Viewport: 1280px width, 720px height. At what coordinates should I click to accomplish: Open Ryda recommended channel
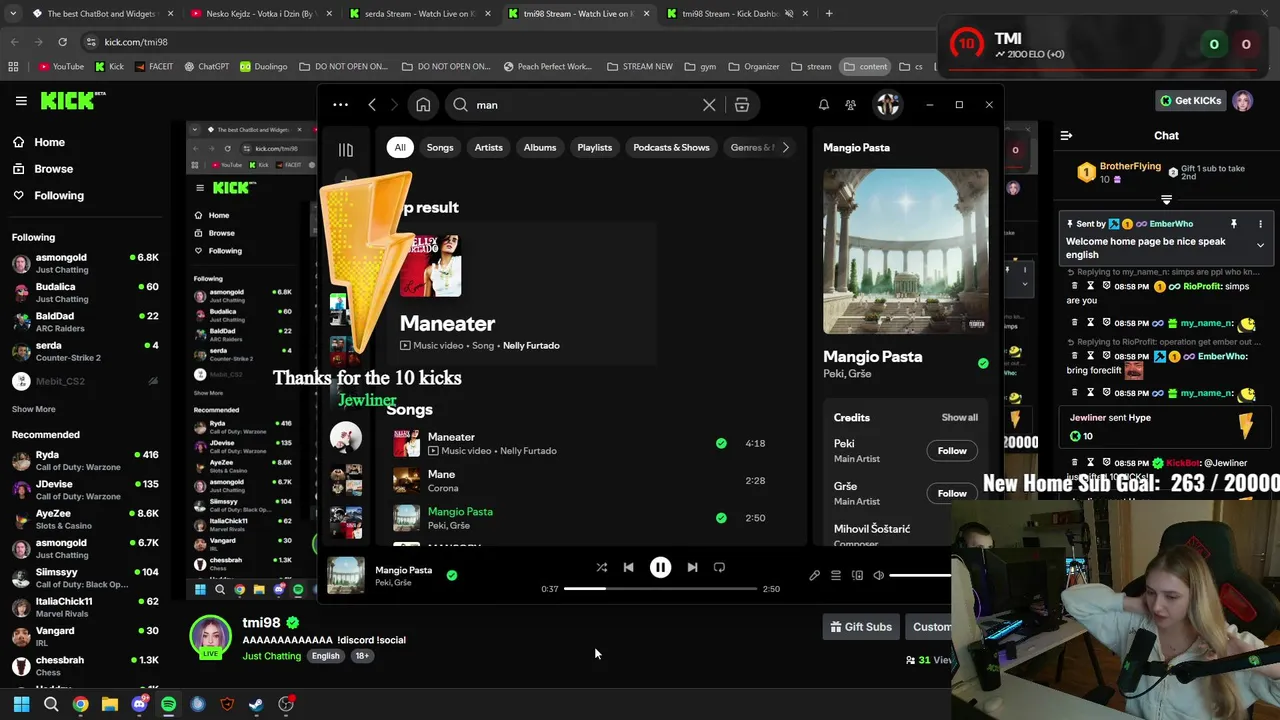85,460
